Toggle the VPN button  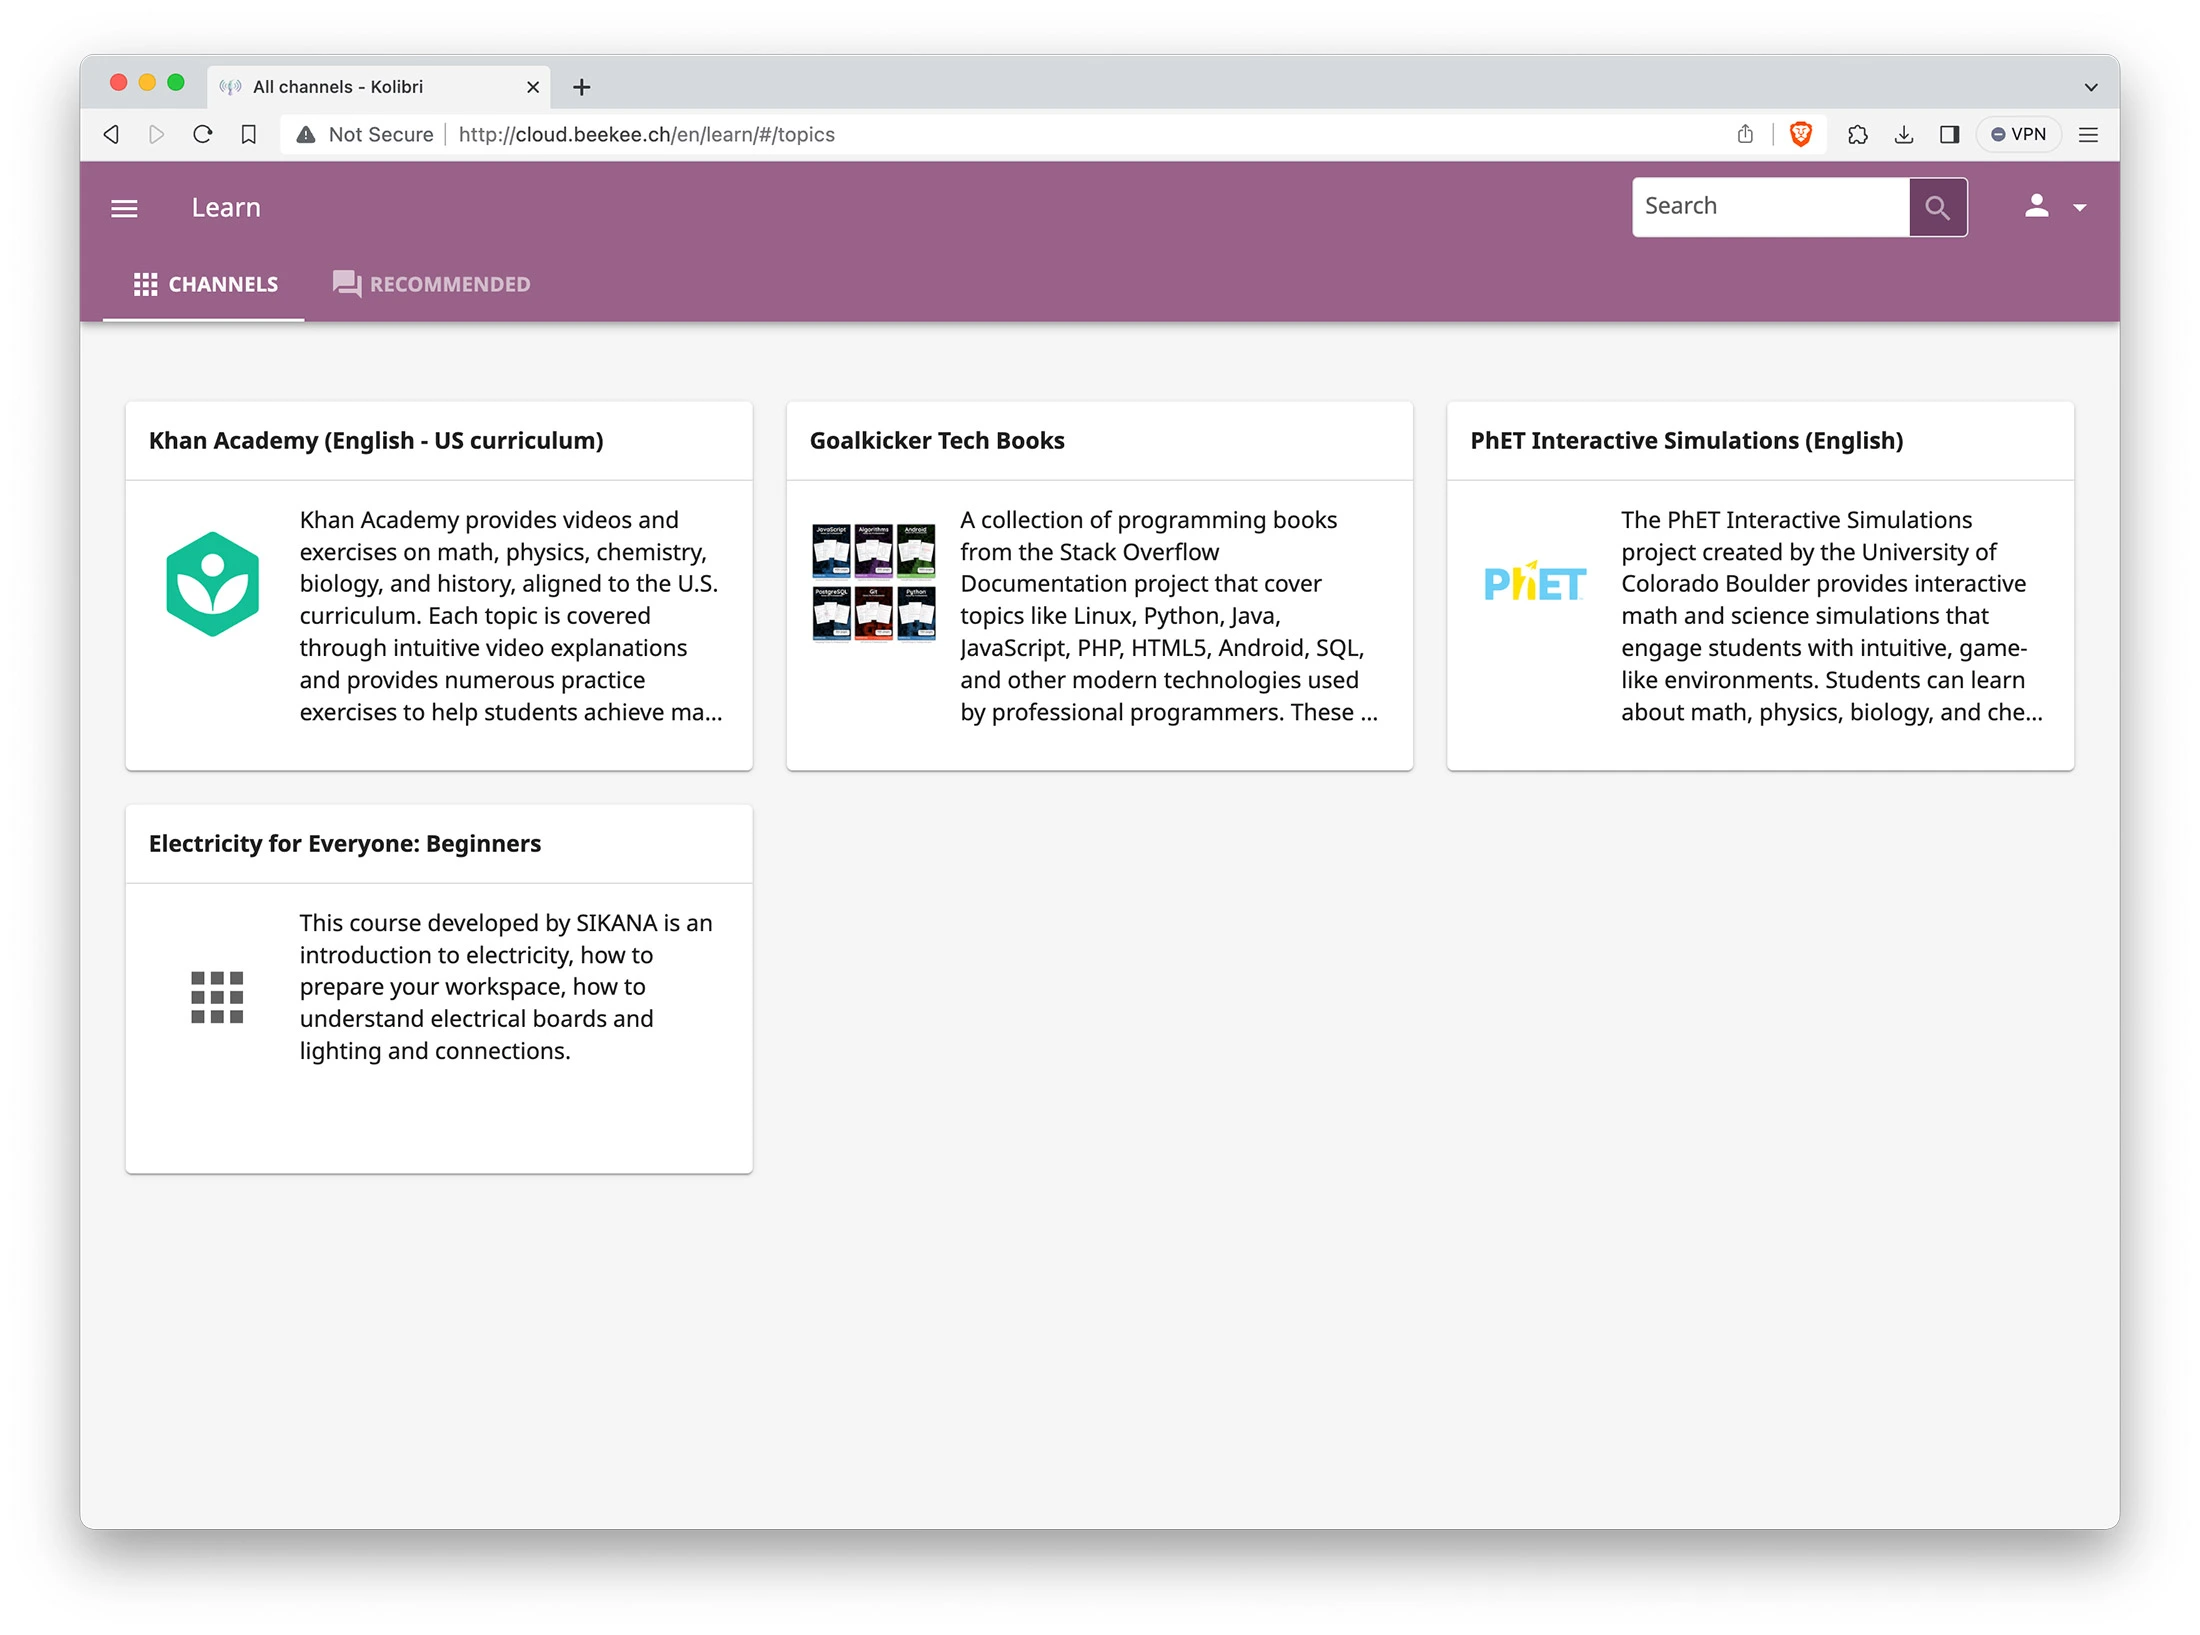click(2018, 134)
